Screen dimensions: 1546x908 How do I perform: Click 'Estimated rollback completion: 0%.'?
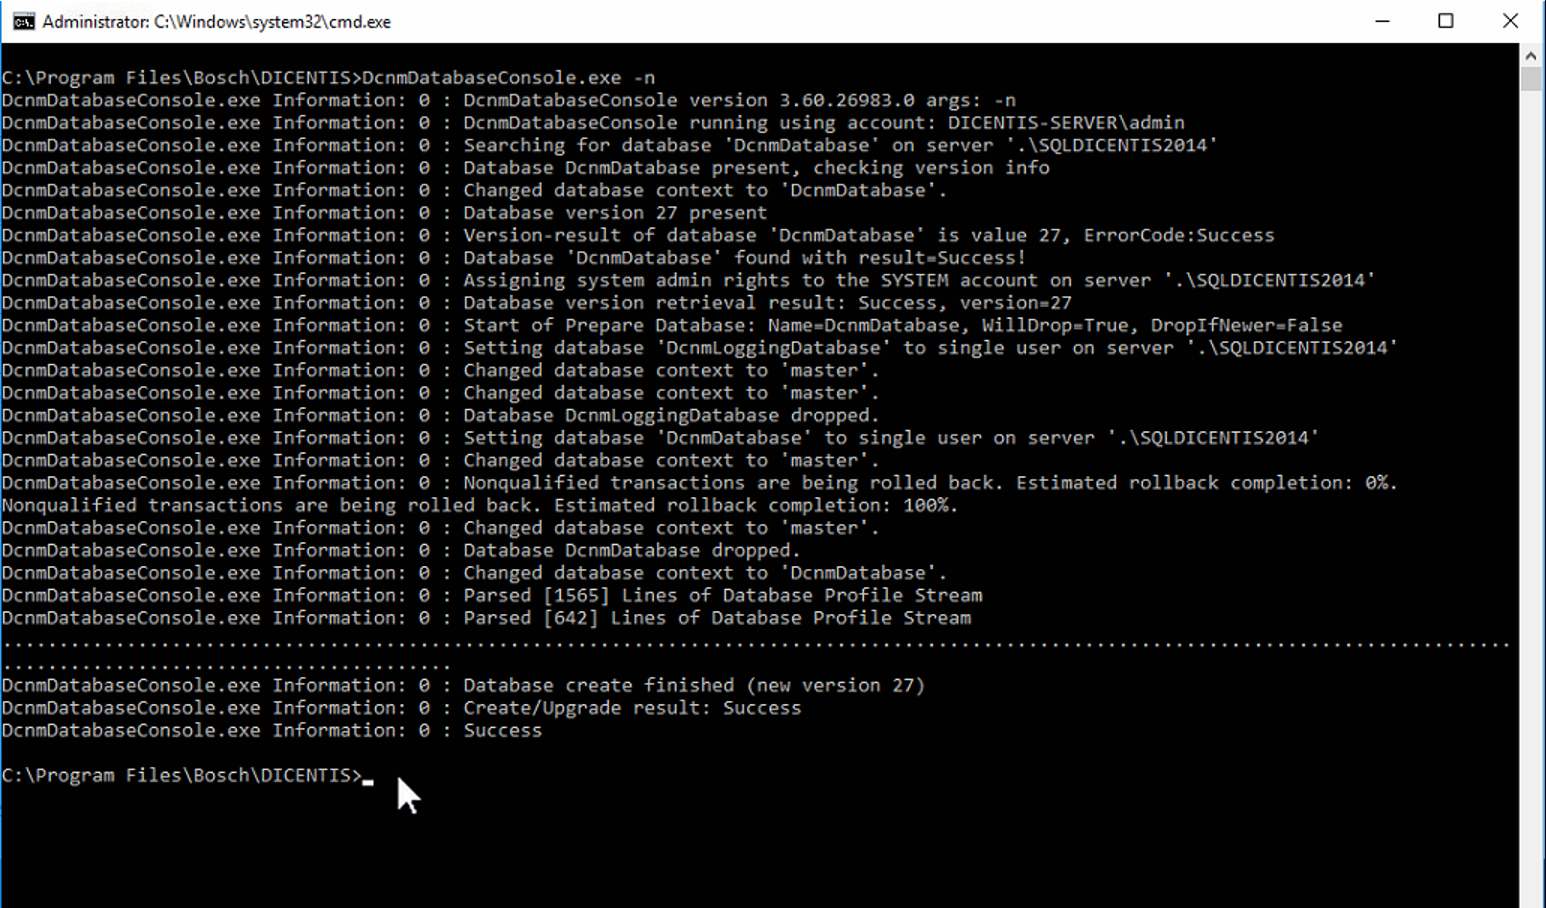pyautogui.click(x=1207, y=483)
